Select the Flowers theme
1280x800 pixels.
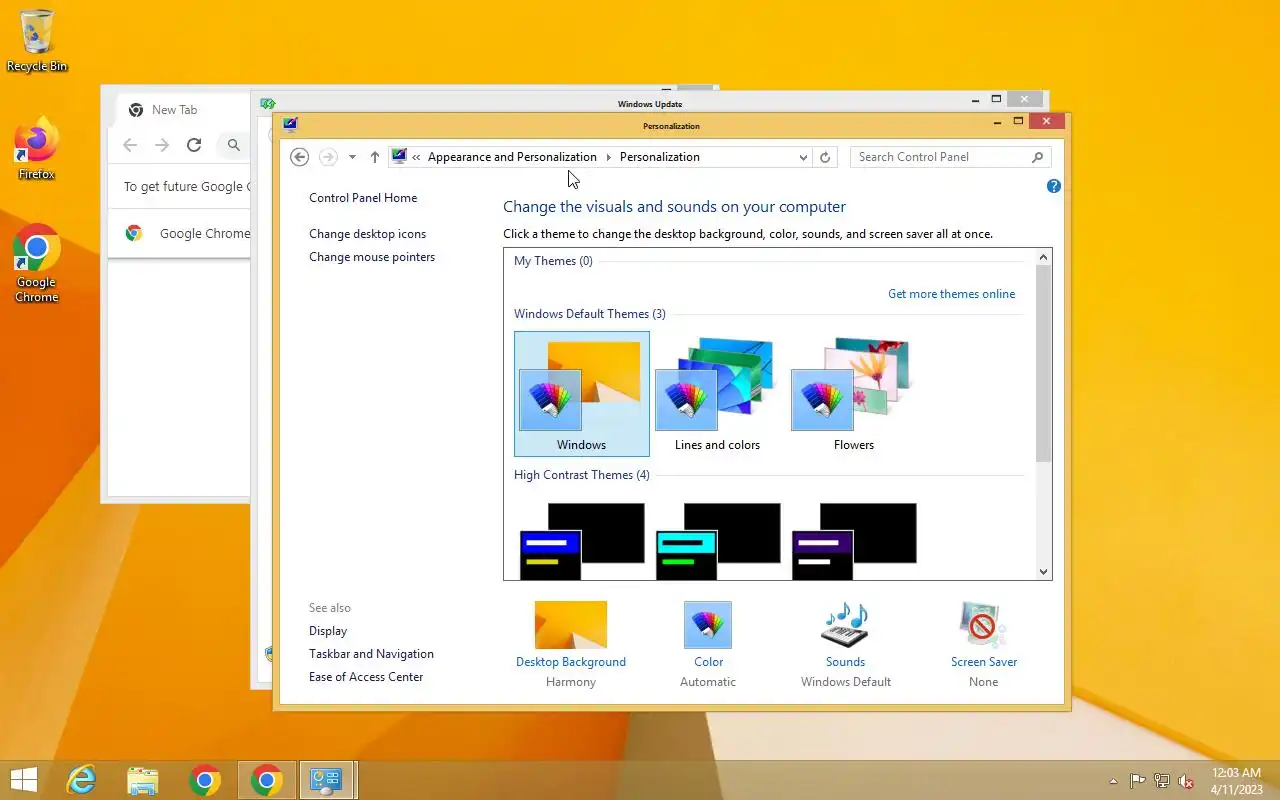[854, 394]
